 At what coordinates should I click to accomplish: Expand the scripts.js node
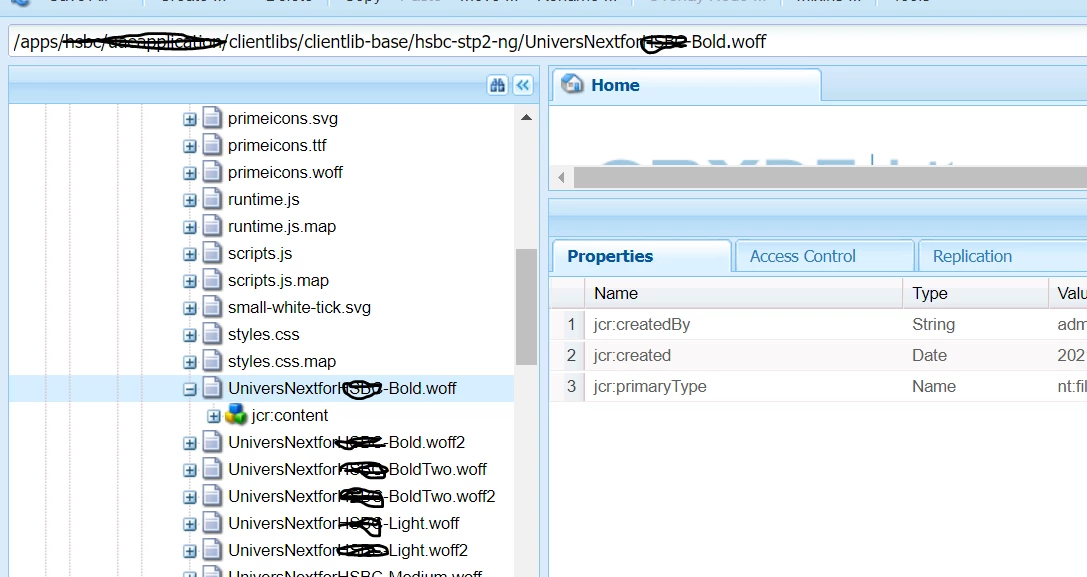click(189, 255)
